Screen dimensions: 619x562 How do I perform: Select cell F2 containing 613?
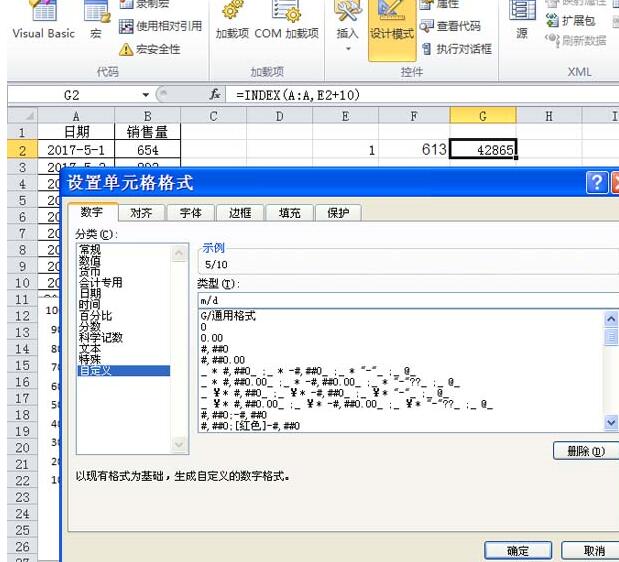414,150
